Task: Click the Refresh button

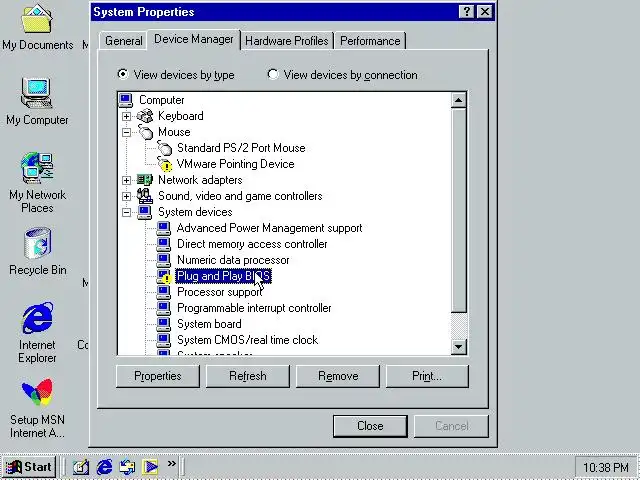Action: (x=248, y=376)
